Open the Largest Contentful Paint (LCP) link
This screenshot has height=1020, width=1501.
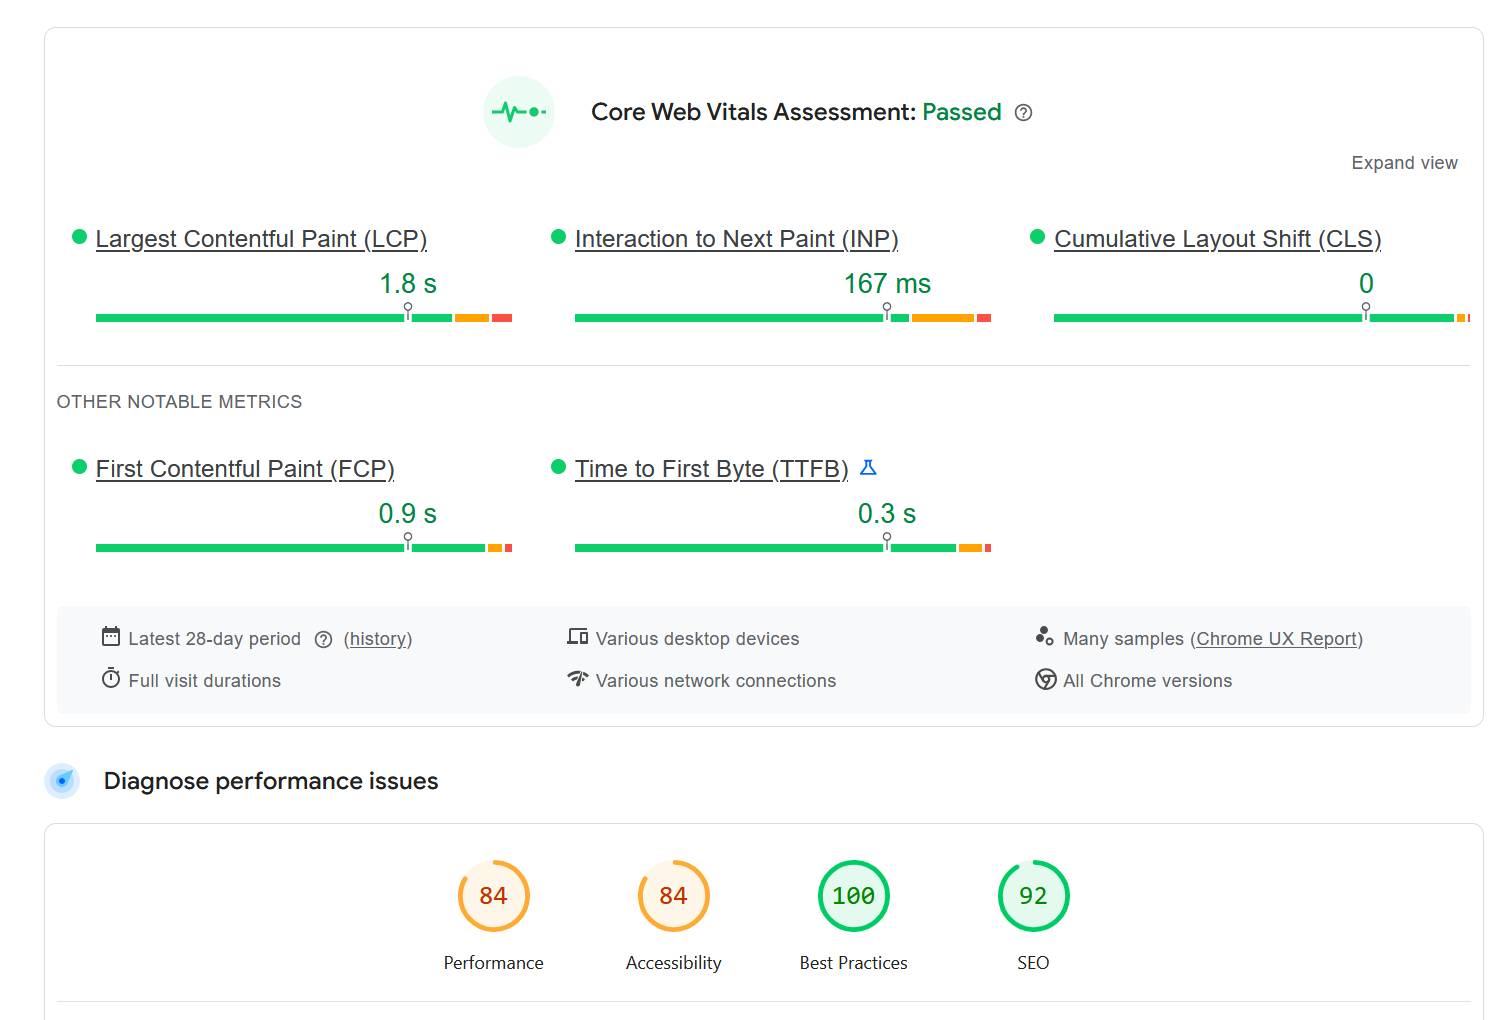261,239
